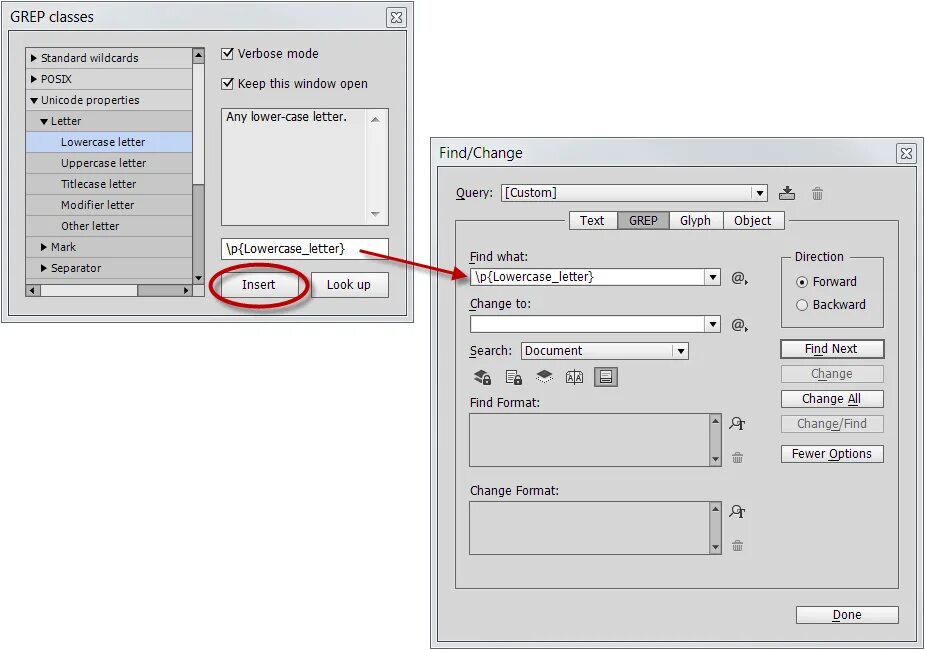The height and width of the screenshot is (650, 925).
Task: Open the Change to history dropdown
Action: pos(713,324)
